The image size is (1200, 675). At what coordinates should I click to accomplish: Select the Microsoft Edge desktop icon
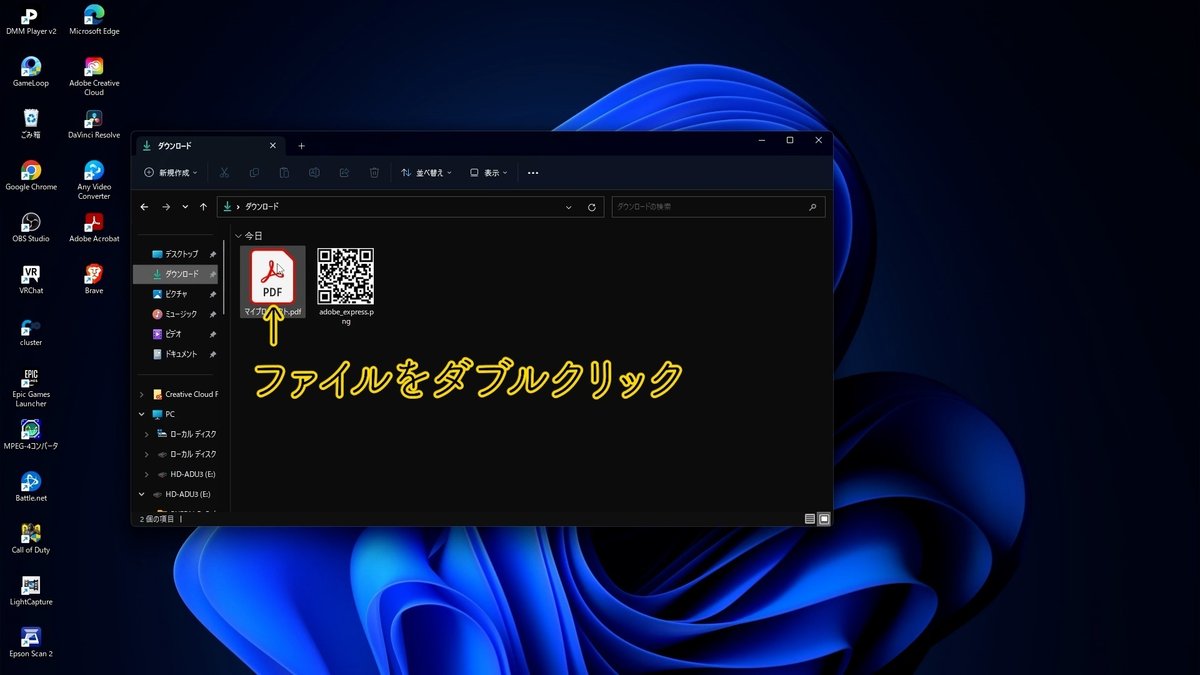(94, 20)
